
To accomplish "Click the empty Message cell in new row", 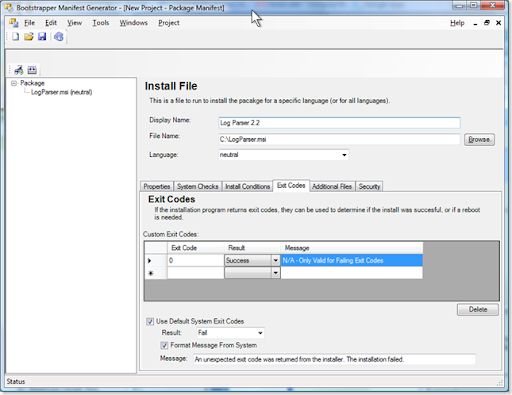I will point(352,273).
